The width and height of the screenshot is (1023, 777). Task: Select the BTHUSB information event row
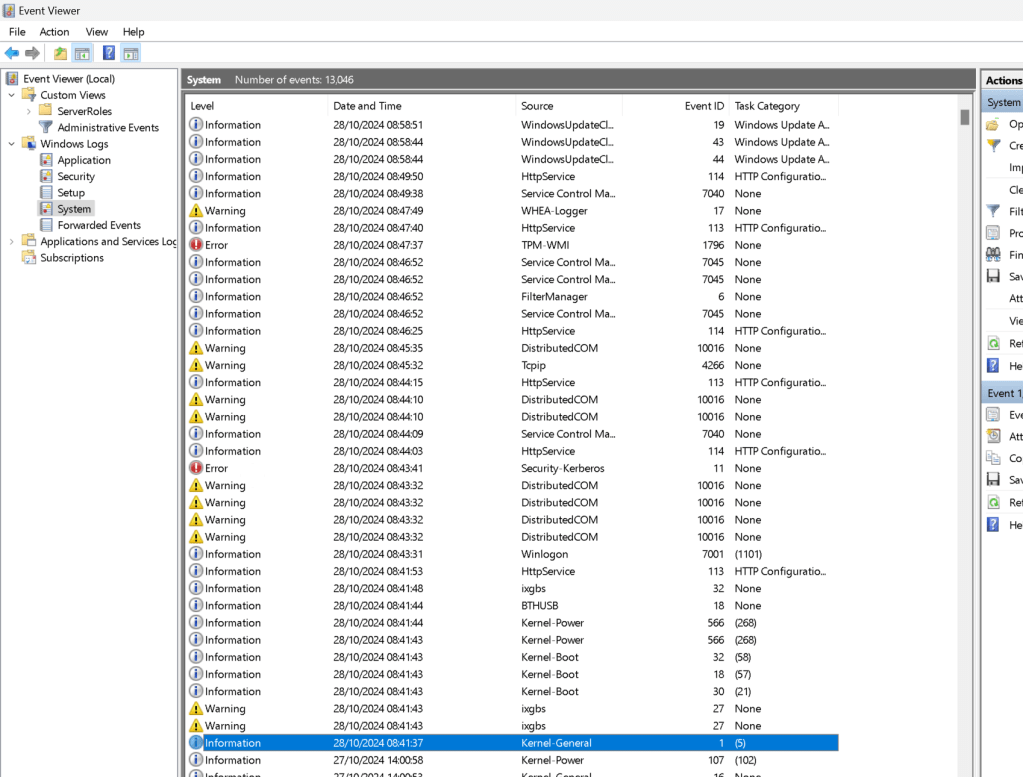[512, 605]
